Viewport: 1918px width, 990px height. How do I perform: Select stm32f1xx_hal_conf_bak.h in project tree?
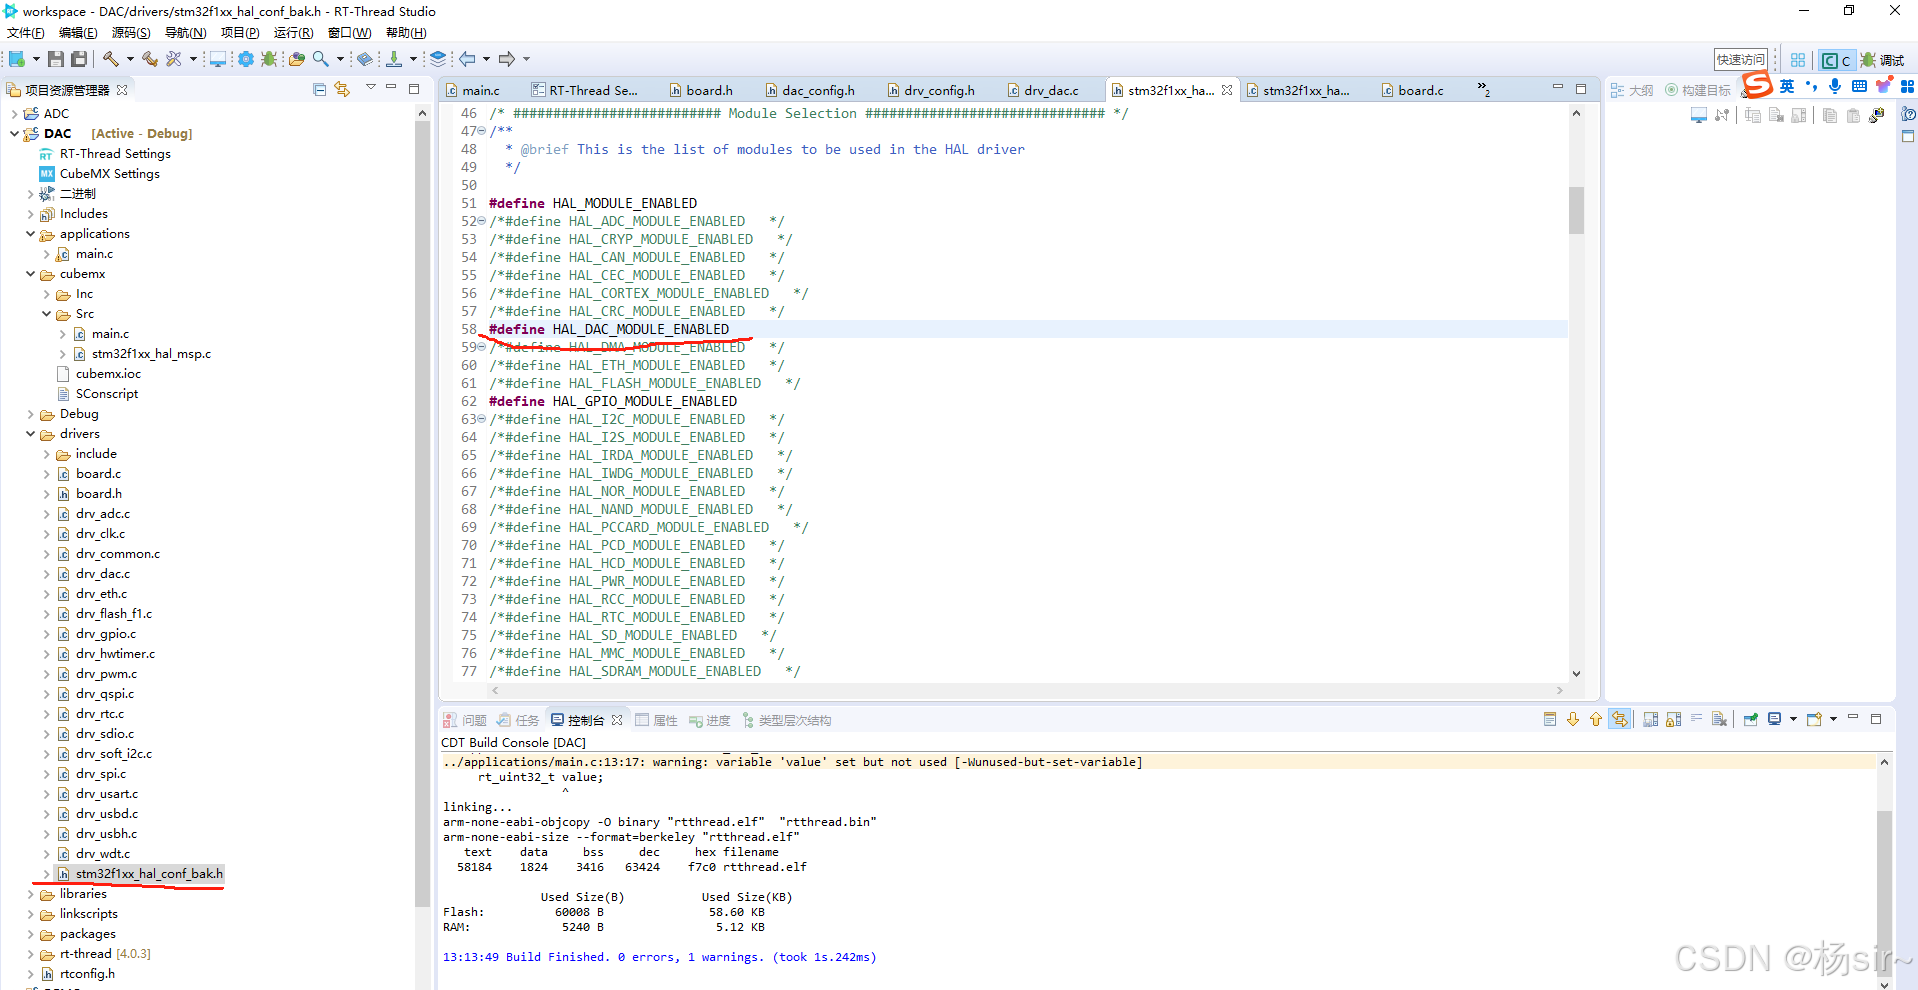[x=149, y=874]
